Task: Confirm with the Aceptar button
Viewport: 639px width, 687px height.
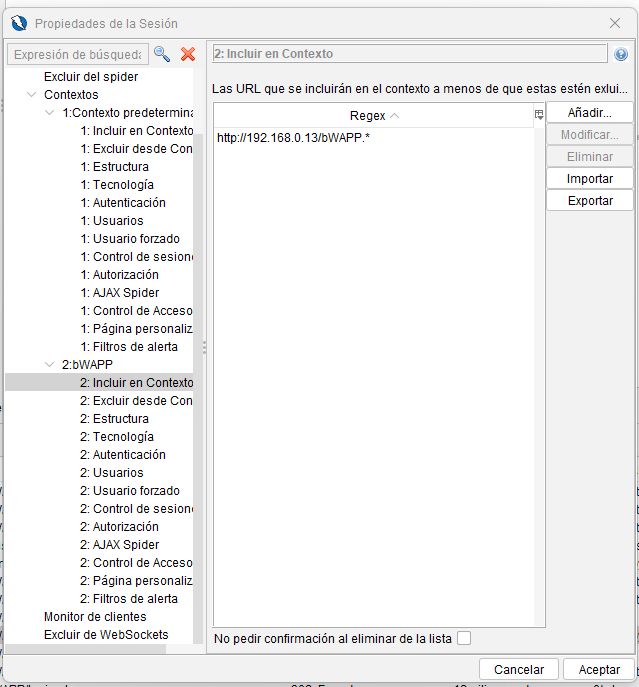Action: pyautogui.click(x=598, y=669)
